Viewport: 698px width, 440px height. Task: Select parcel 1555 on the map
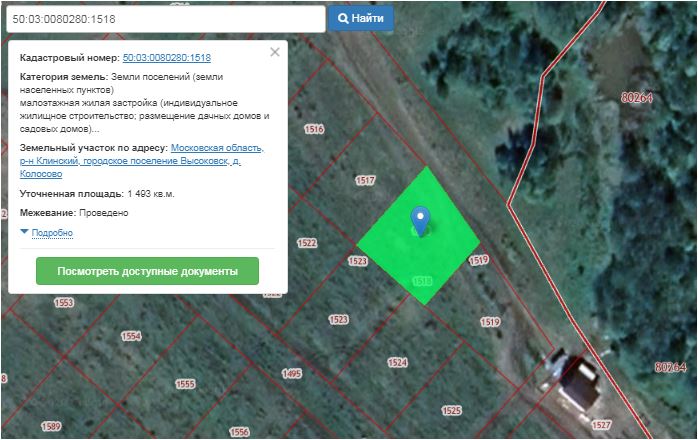pyautogui.click(x=185, y=384)
